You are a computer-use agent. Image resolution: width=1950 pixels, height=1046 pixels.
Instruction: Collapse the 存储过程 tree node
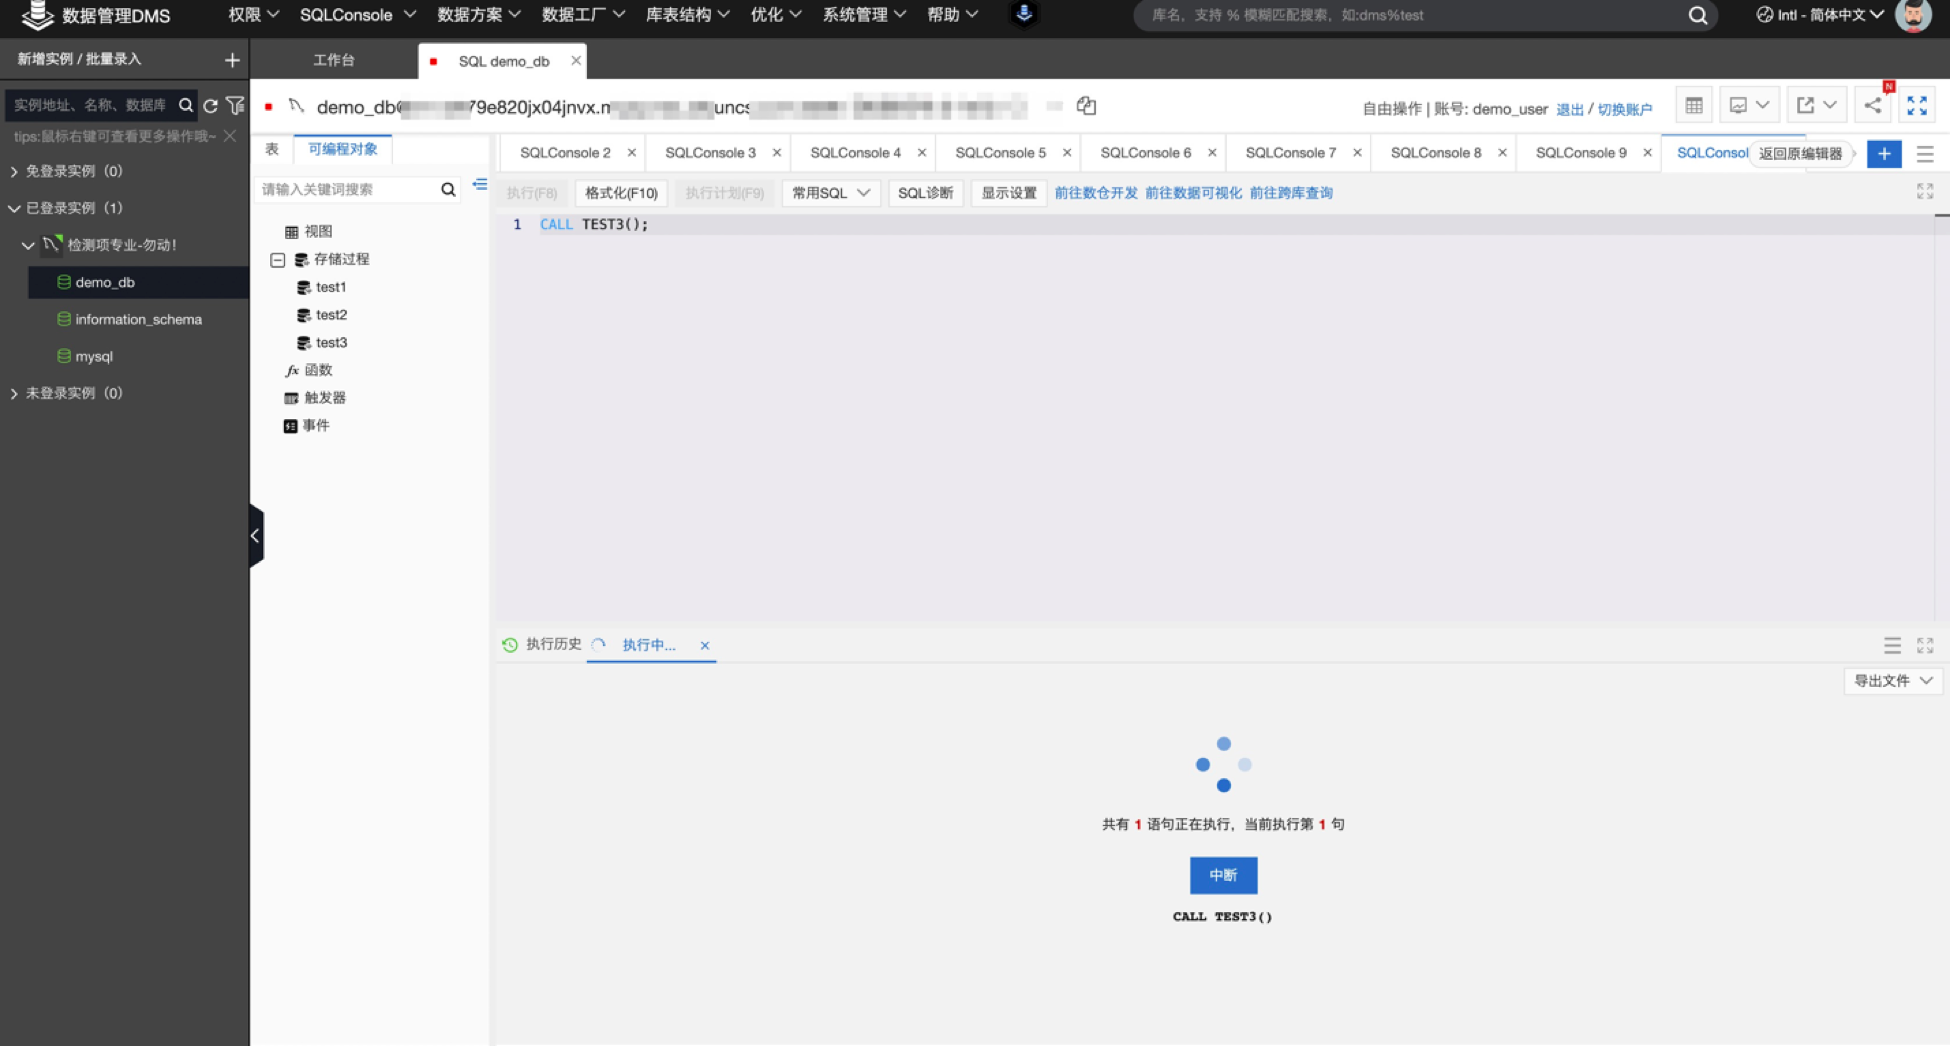point(278,260)
